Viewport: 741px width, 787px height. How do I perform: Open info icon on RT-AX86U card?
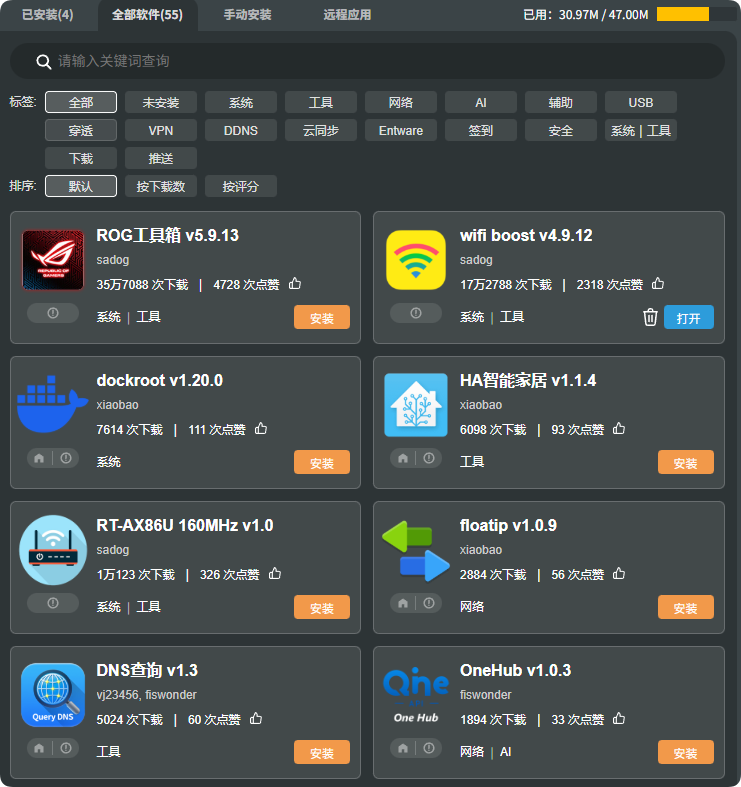coord(53,603)
